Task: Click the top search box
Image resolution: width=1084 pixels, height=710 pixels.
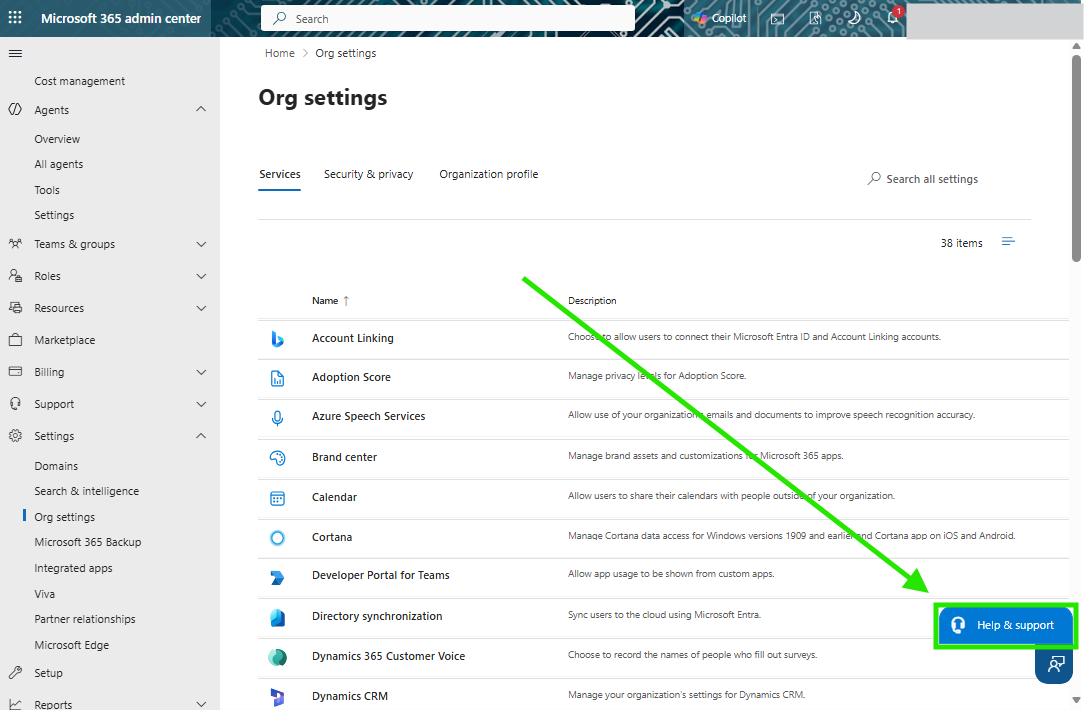Action: click(x=447, y=19)
